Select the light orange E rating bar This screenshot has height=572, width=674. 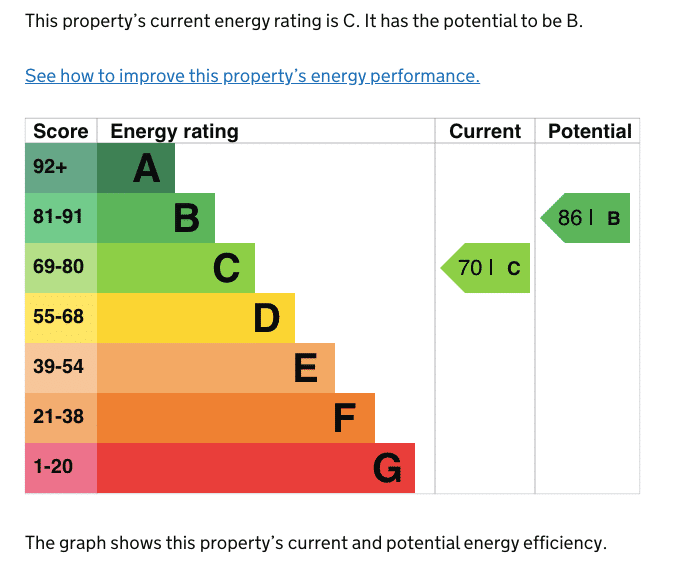tap(216, 368)
